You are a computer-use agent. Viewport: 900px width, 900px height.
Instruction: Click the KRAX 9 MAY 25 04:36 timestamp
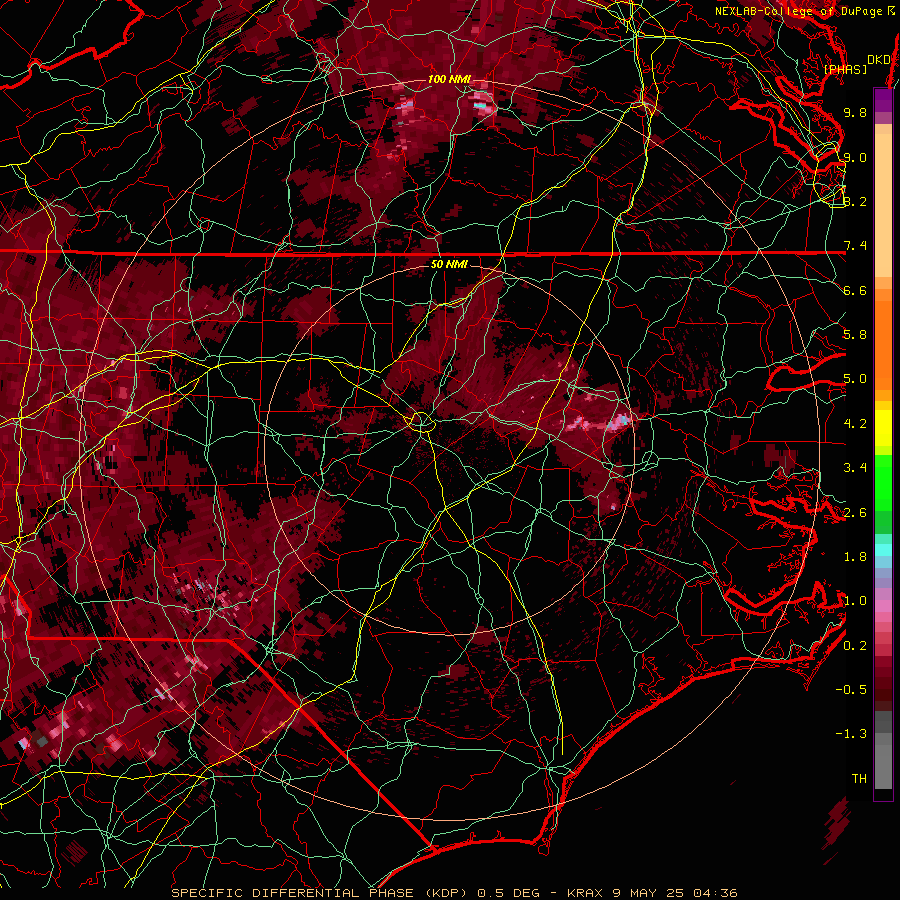[652, 893]
